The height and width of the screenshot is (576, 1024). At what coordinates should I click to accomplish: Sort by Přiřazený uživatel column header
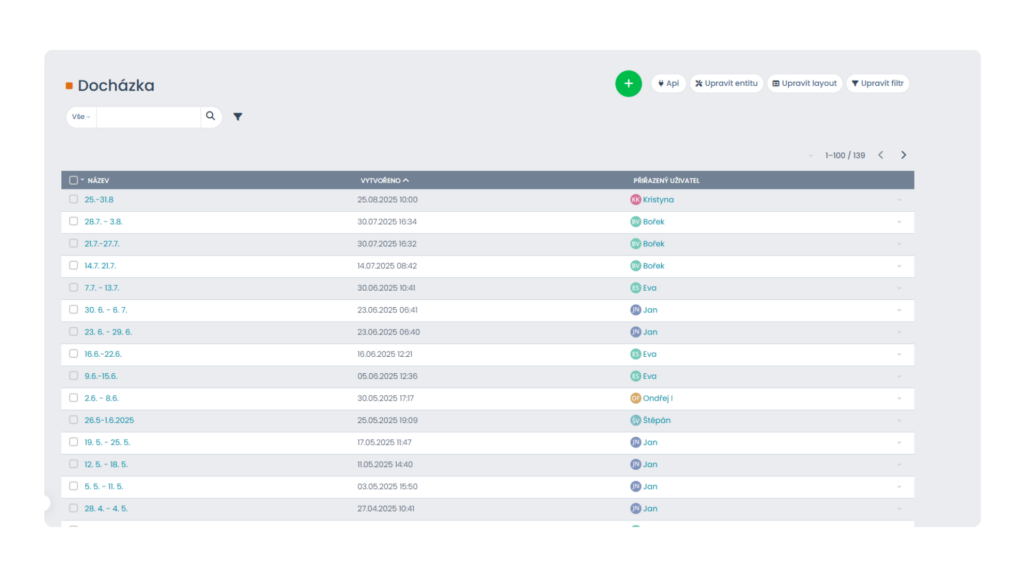coord(666,181)
